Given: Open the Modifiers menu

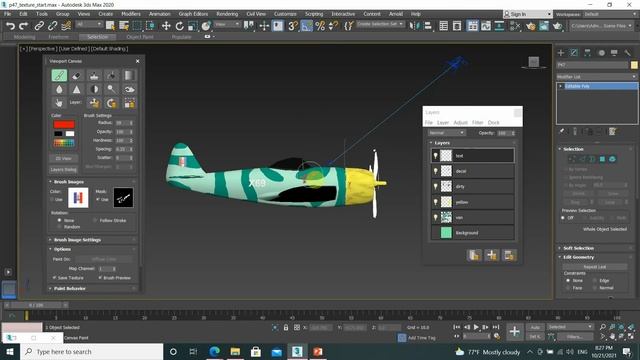Looking at the screenshot, I should point(131,14).
